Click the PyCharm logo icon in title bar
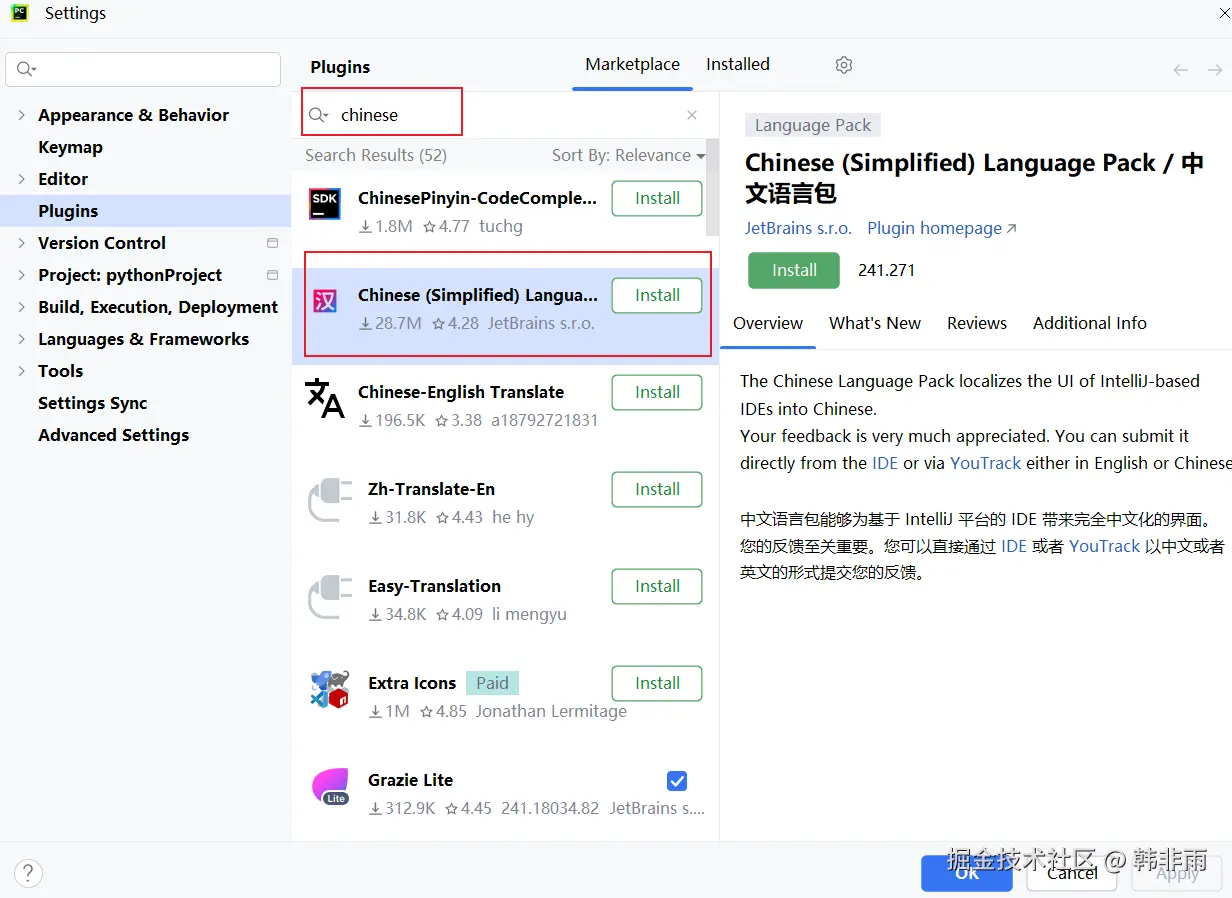 19,13
